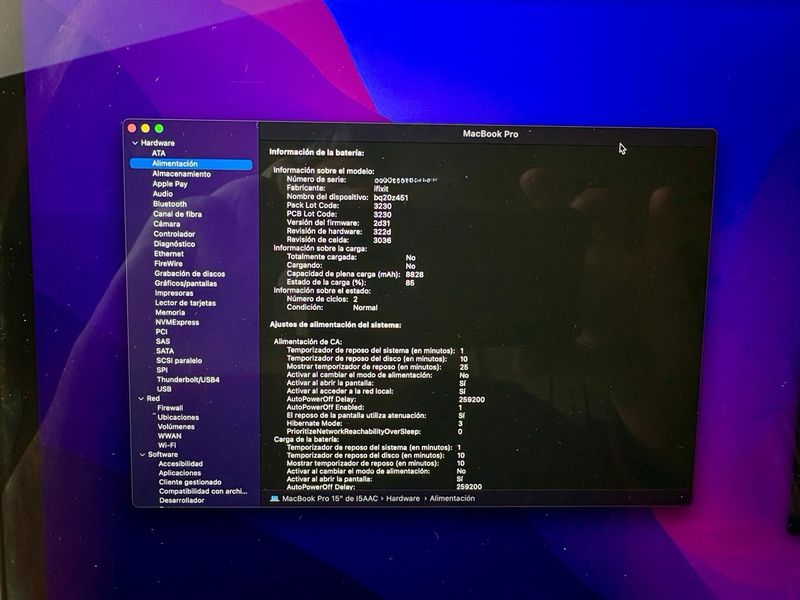Image resolution: width=800 pixels, height=600 pixels.
Task: Select Compatibilidad con archi... entry
Action: click(203, 491)
